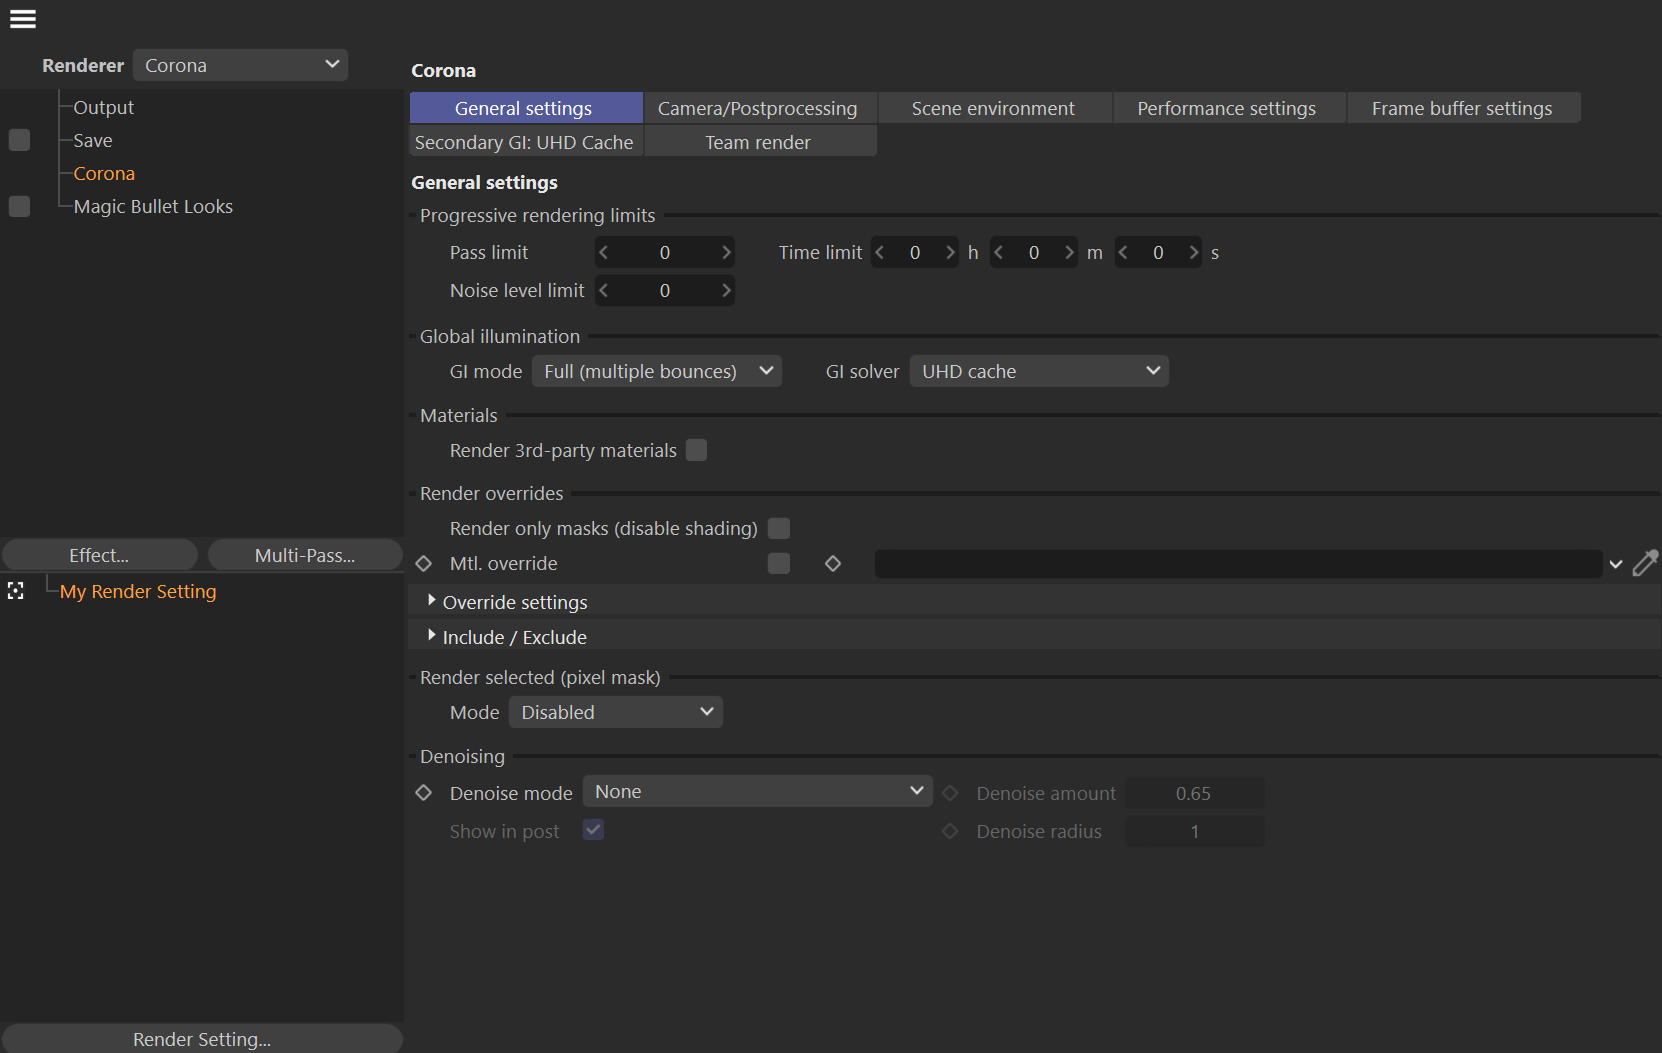Click the Mtl. override material link field
1662x1053 pixels.
tap(1238, 564)
